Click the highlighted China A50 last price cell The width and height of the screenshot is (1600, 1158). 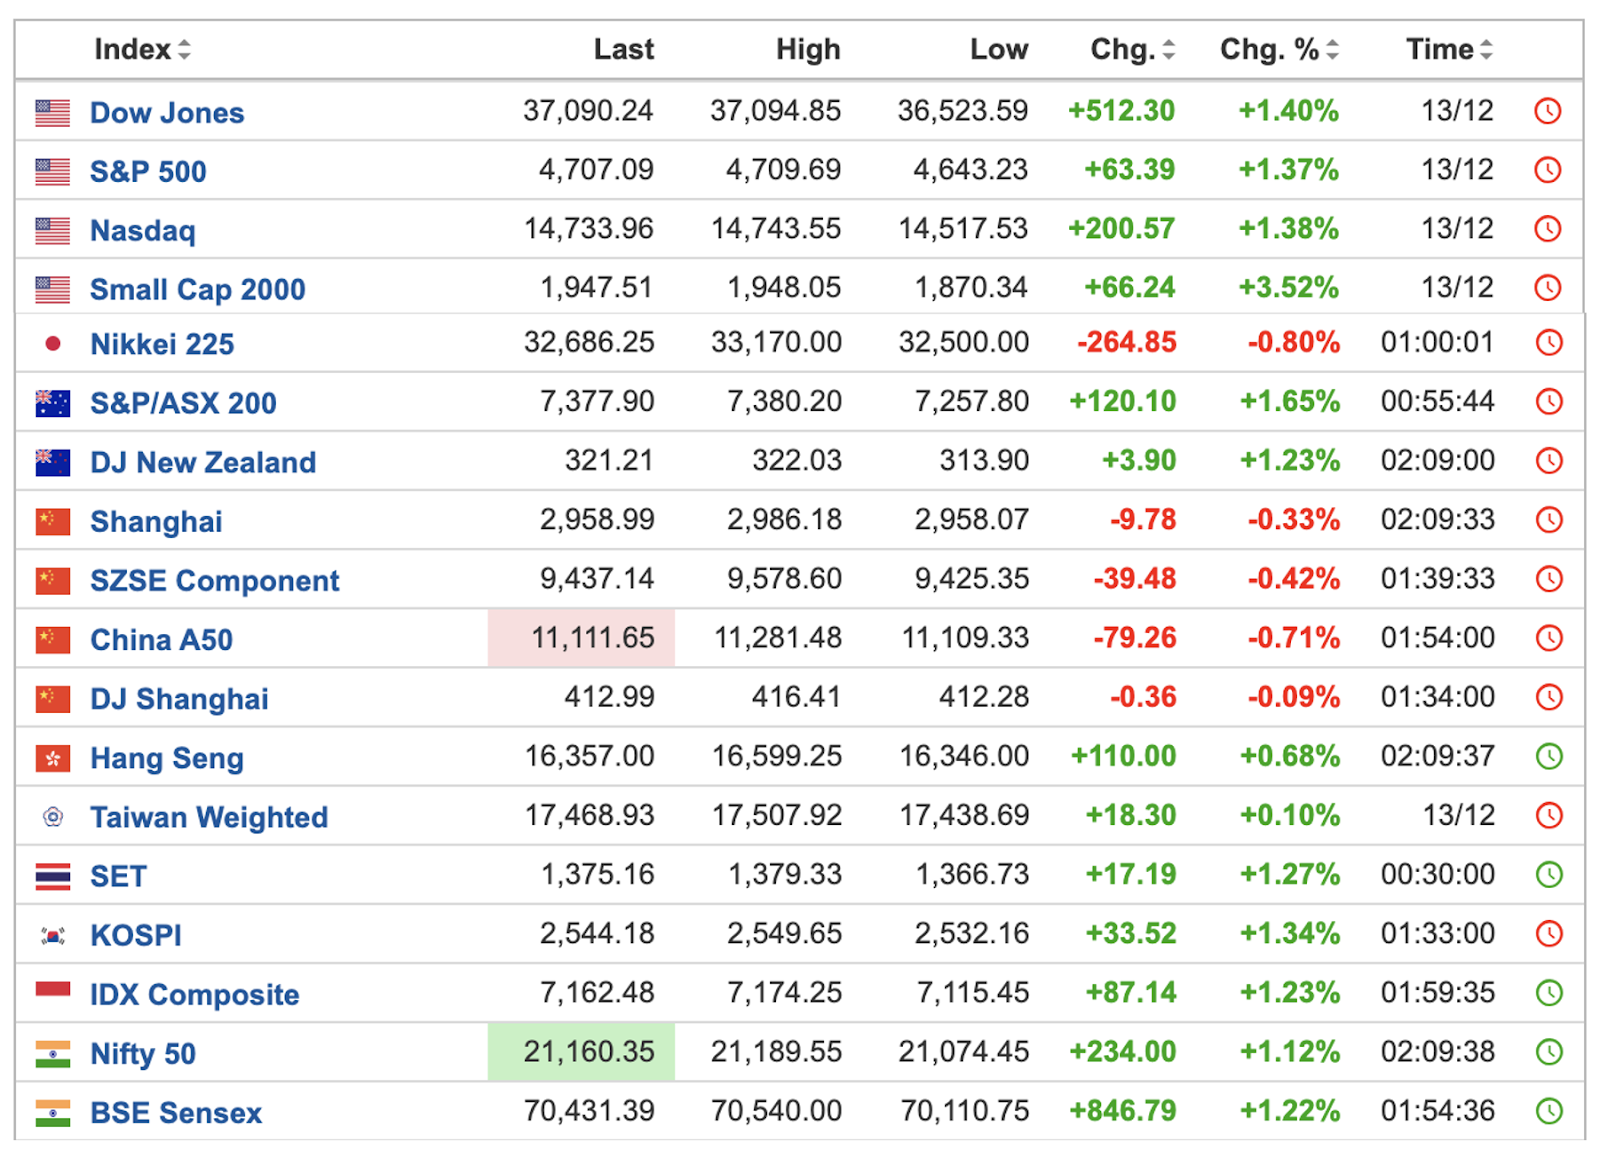point(581,638)
